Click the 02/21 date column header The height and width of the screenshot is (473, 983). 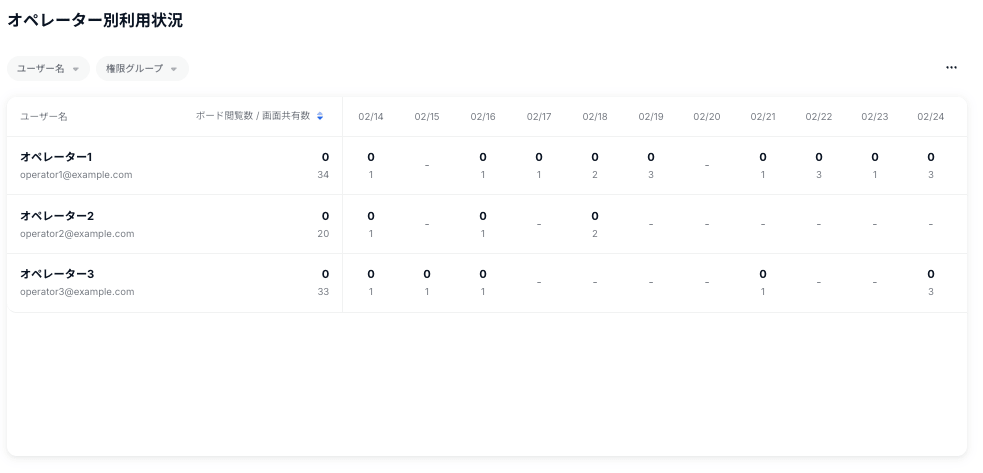point(763,117)
